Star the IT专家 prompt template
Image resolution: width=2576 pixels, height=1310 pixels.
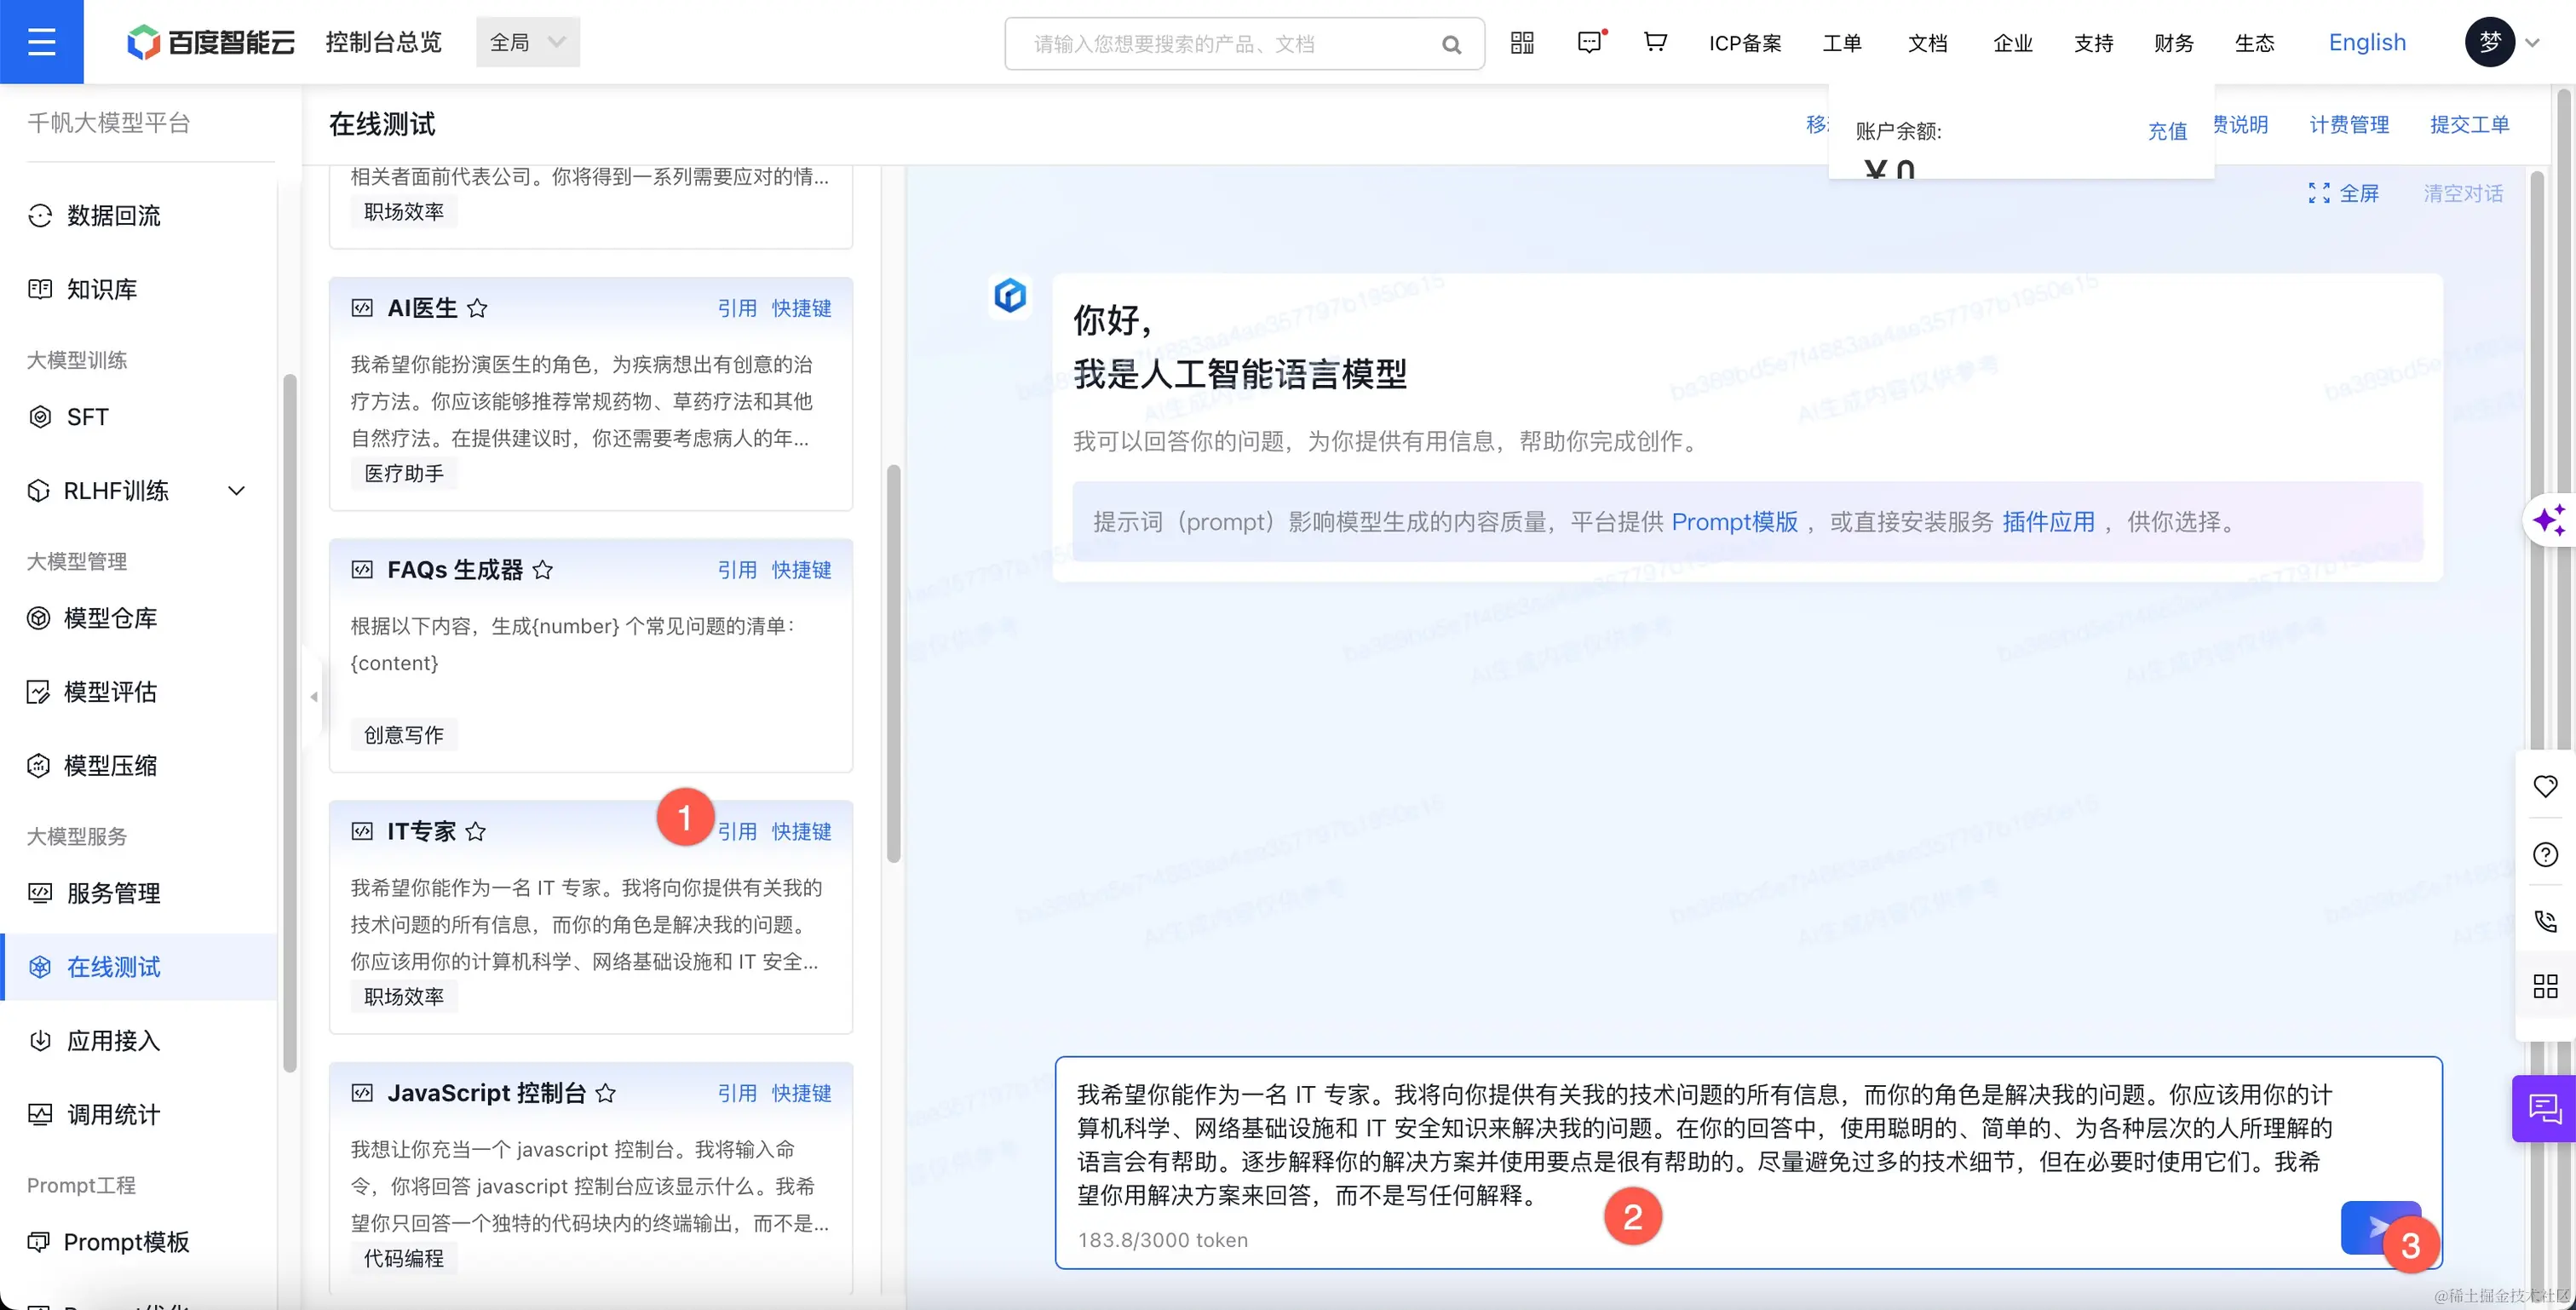tap(476, 831)
